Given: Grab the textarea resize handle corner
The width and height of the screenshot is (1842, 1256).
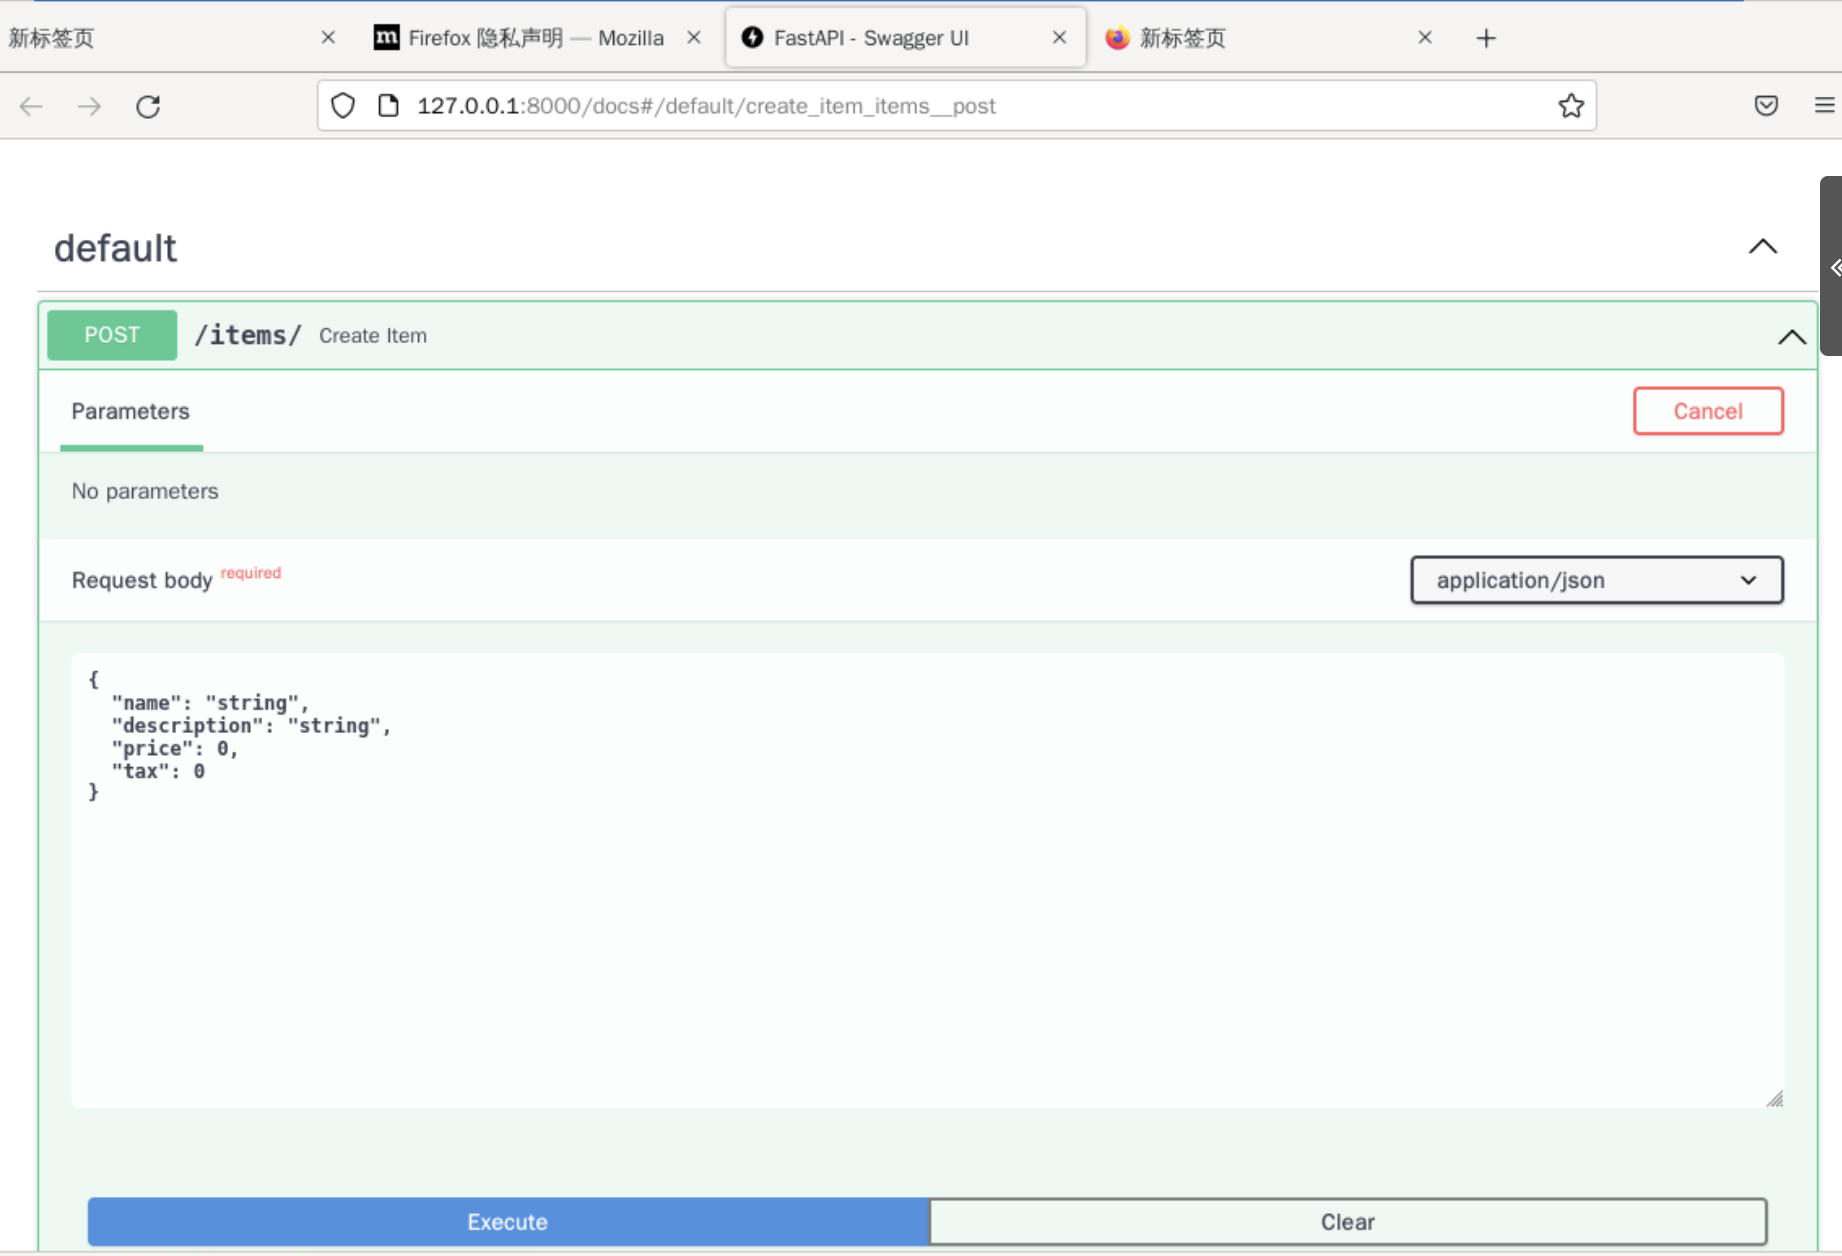Looking at the screenshot, I should [1774, 1098].
